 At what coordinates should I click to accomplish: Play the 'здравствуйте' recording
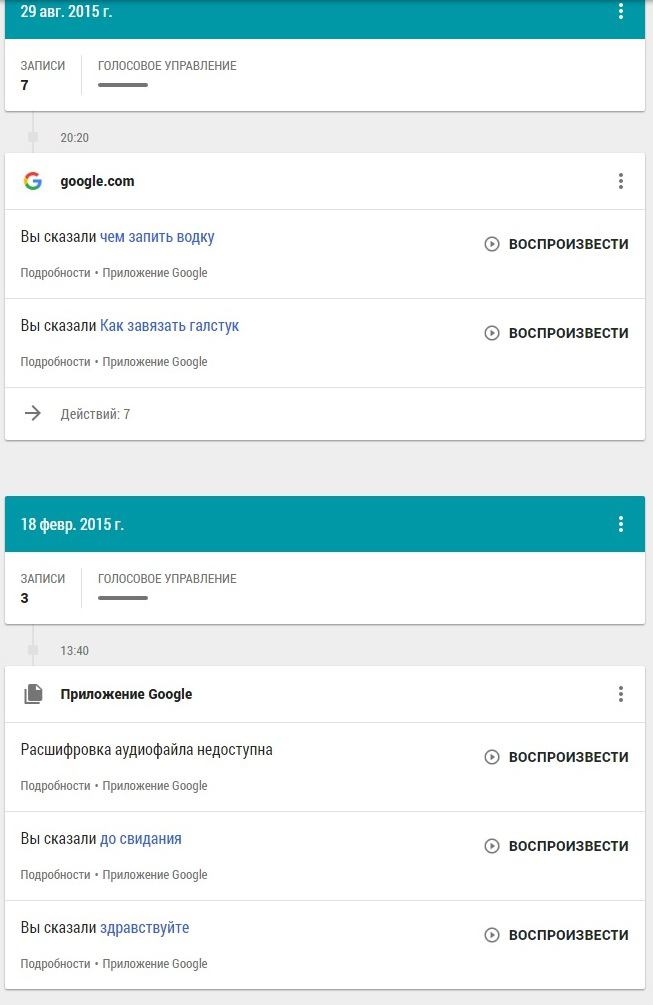pos(557,935)
